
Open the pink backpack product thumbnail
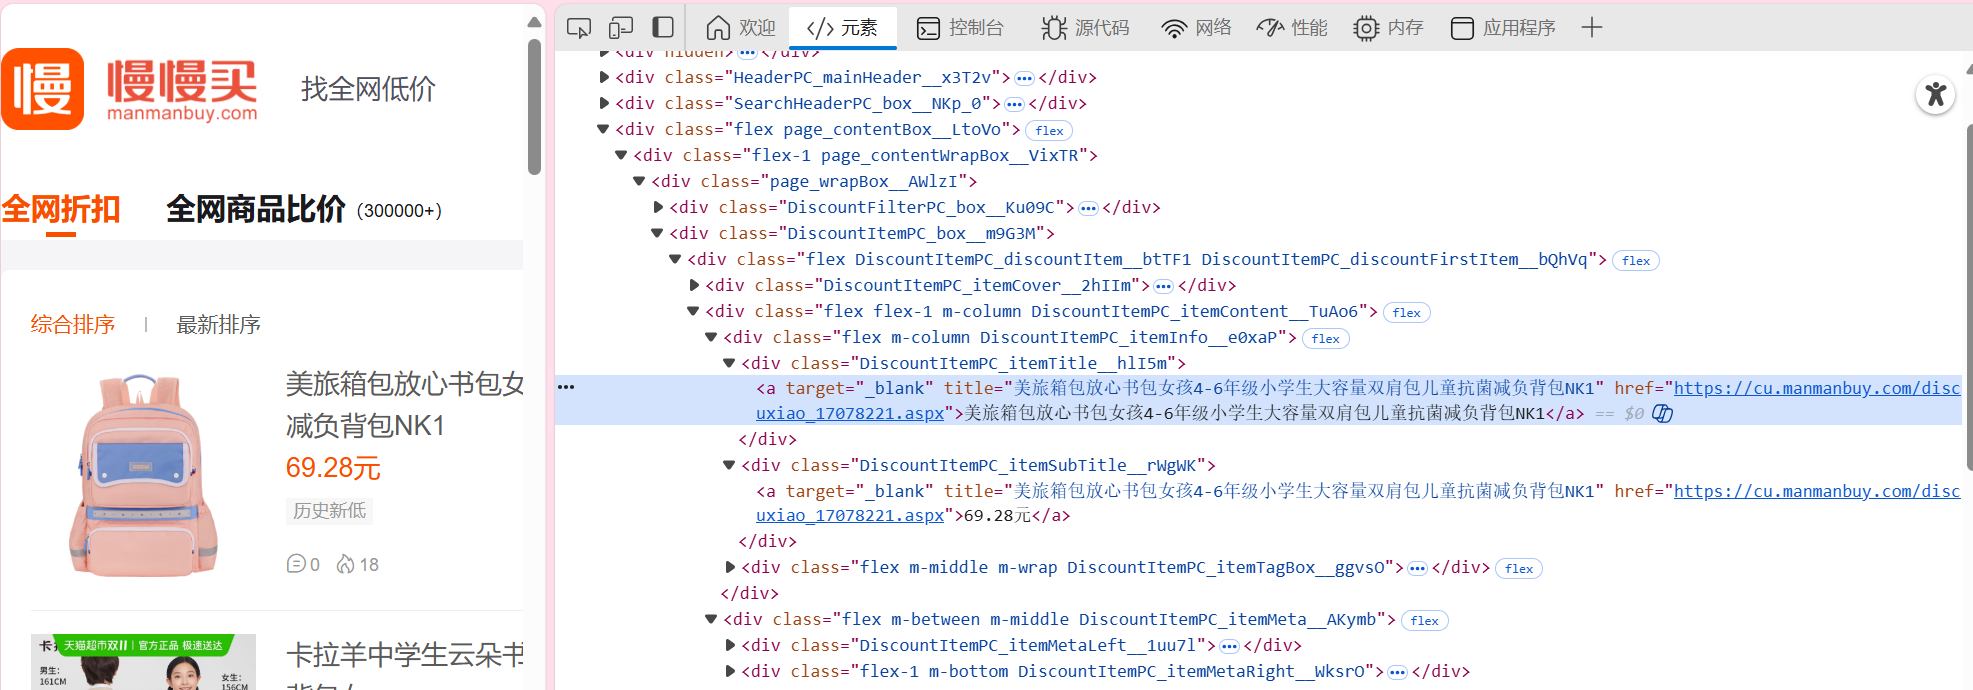(x=144, y=476)
